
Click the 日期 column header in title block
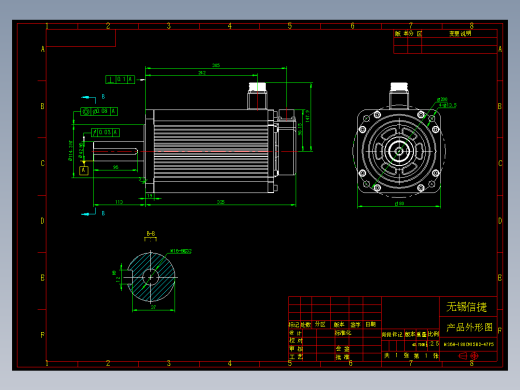point(371,324)
